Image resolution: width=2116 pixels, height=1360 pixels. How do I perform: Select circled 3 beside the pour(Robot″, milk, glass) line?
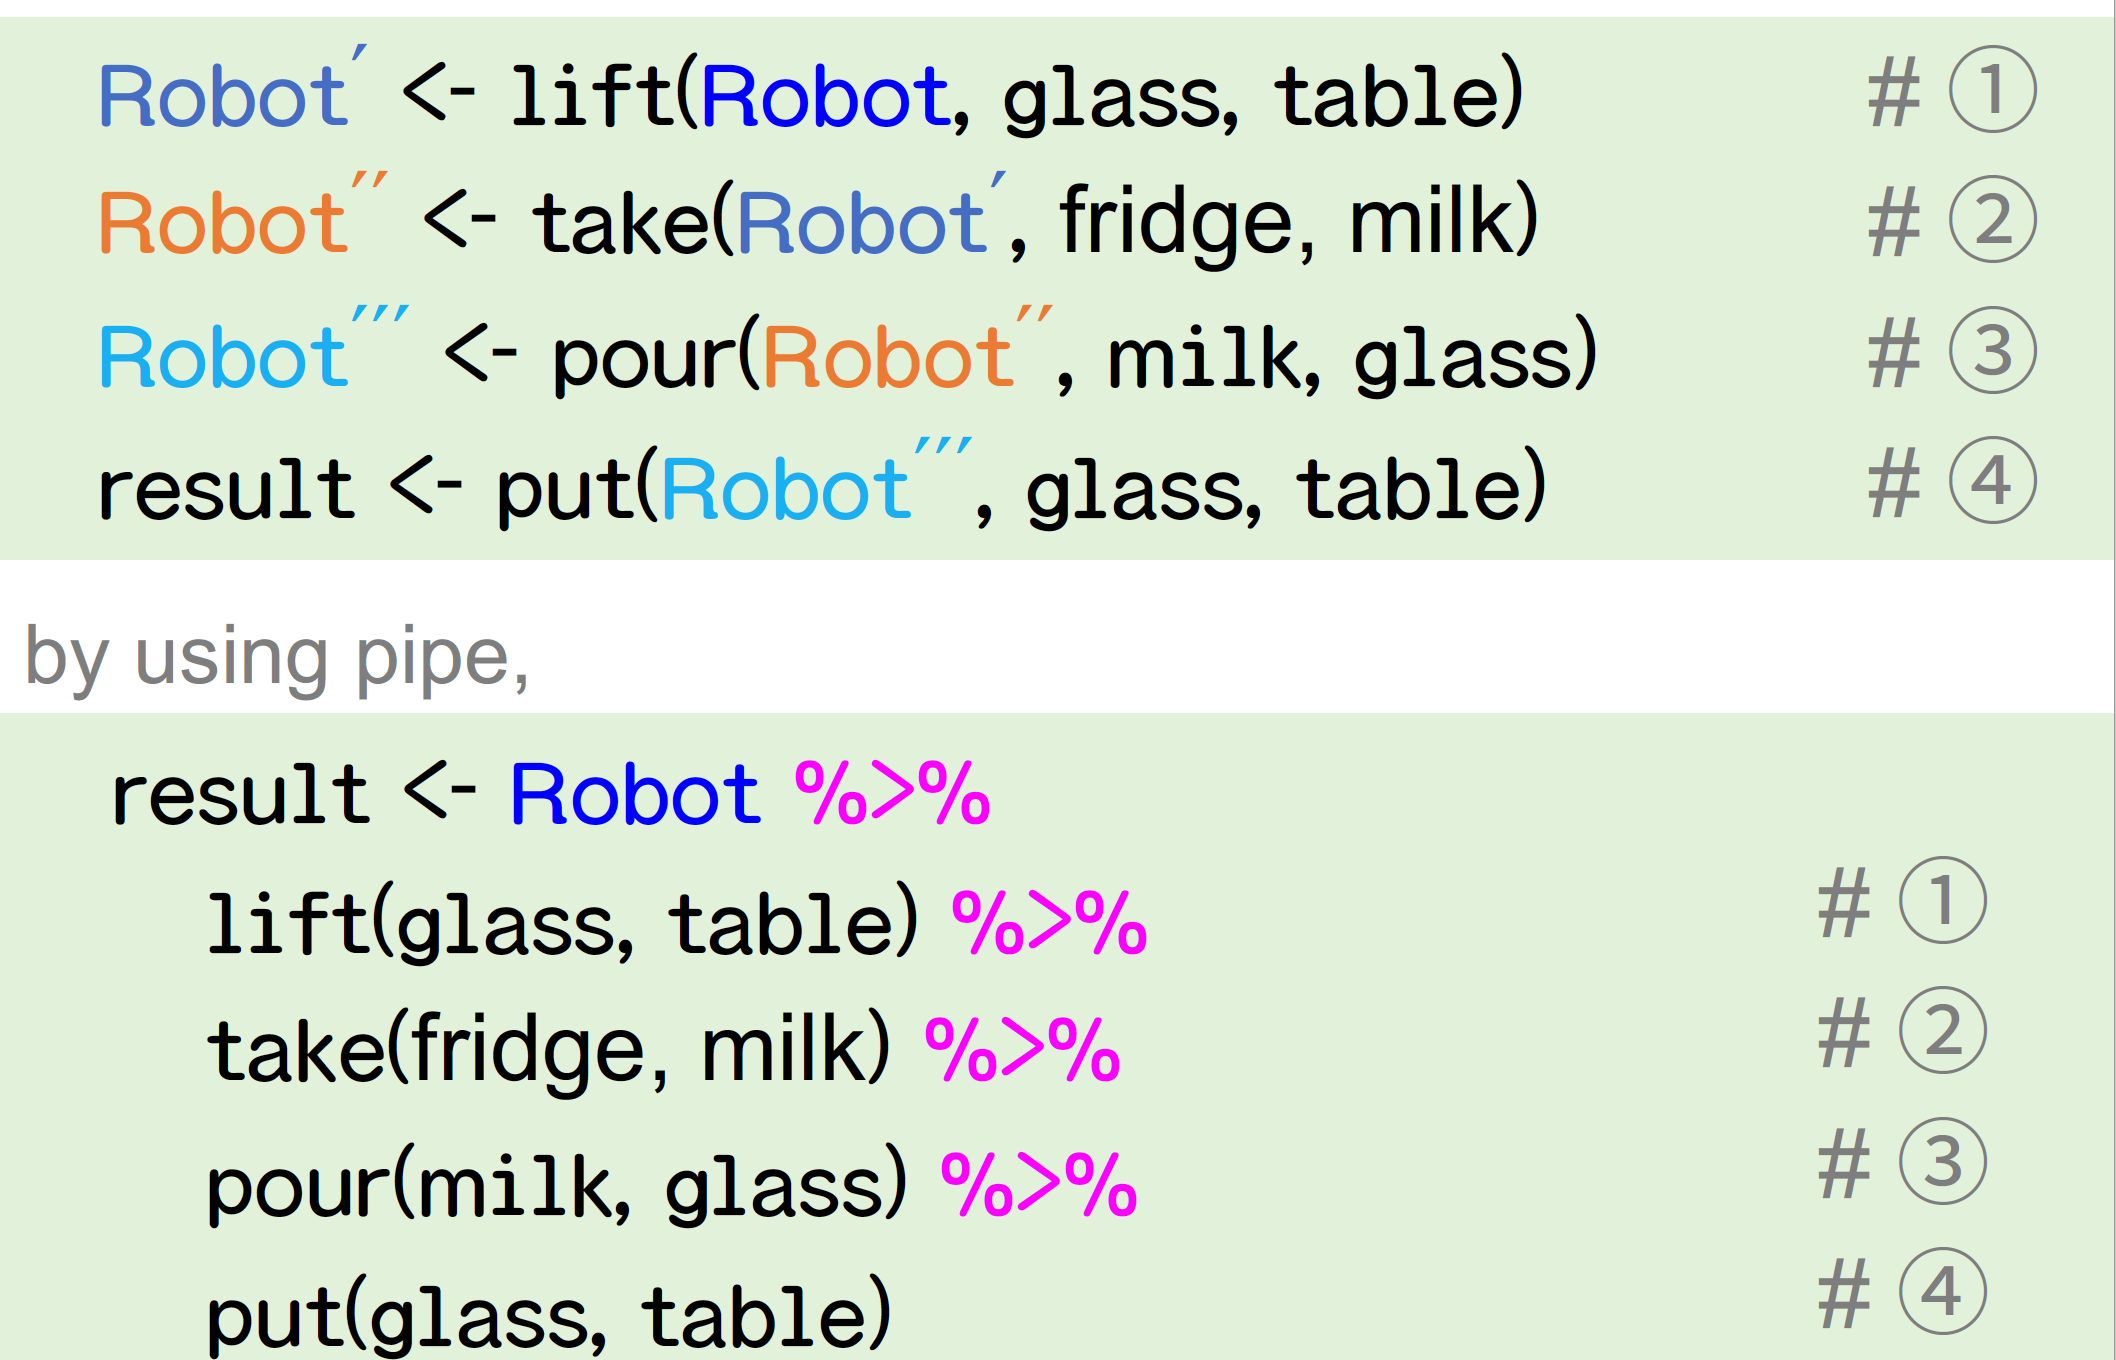pos(1992,351)
